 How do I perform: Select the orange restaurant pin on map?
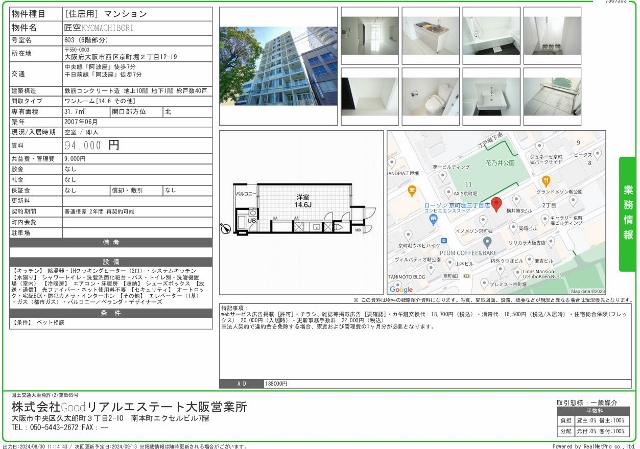click(546, 180)
